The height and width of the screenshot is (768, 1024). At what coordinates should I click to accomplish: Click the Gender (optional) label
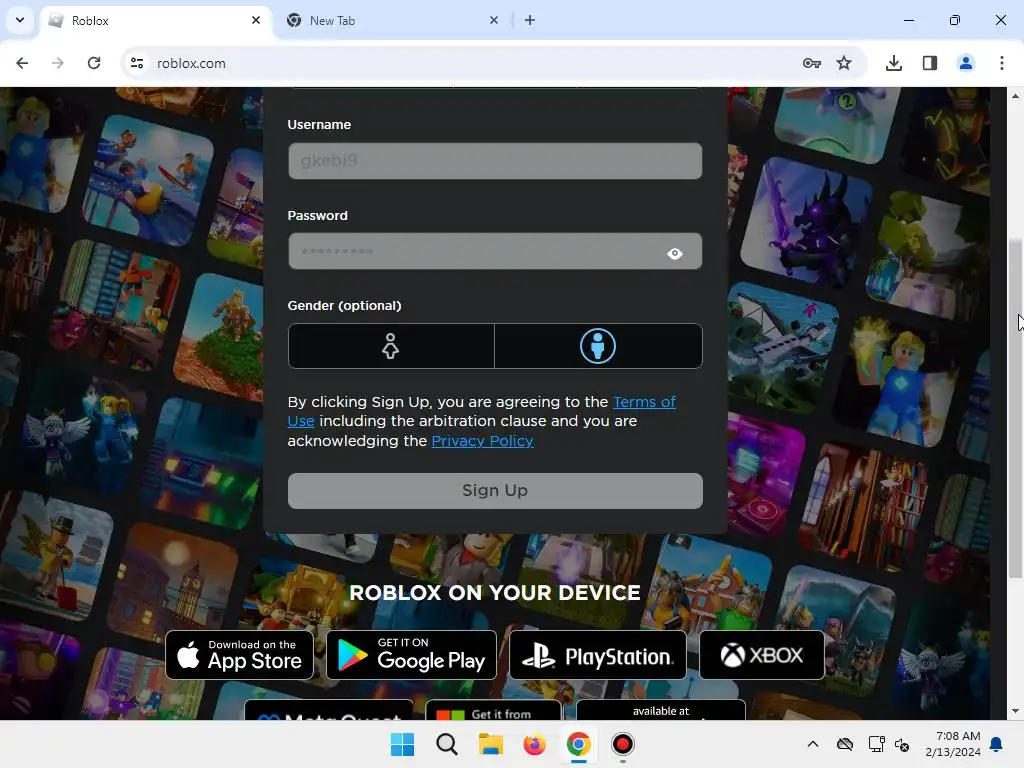click(x=344, y=306)
